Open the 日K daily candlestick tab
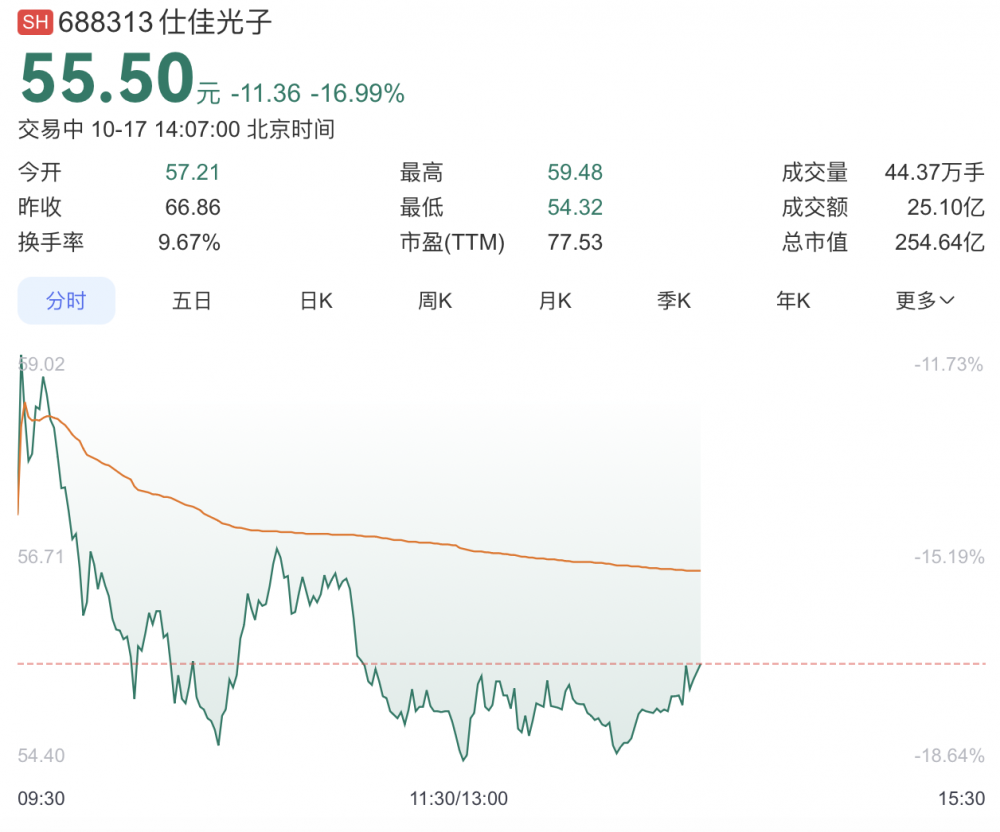The image size is (1000, 832). coord(316,301)
